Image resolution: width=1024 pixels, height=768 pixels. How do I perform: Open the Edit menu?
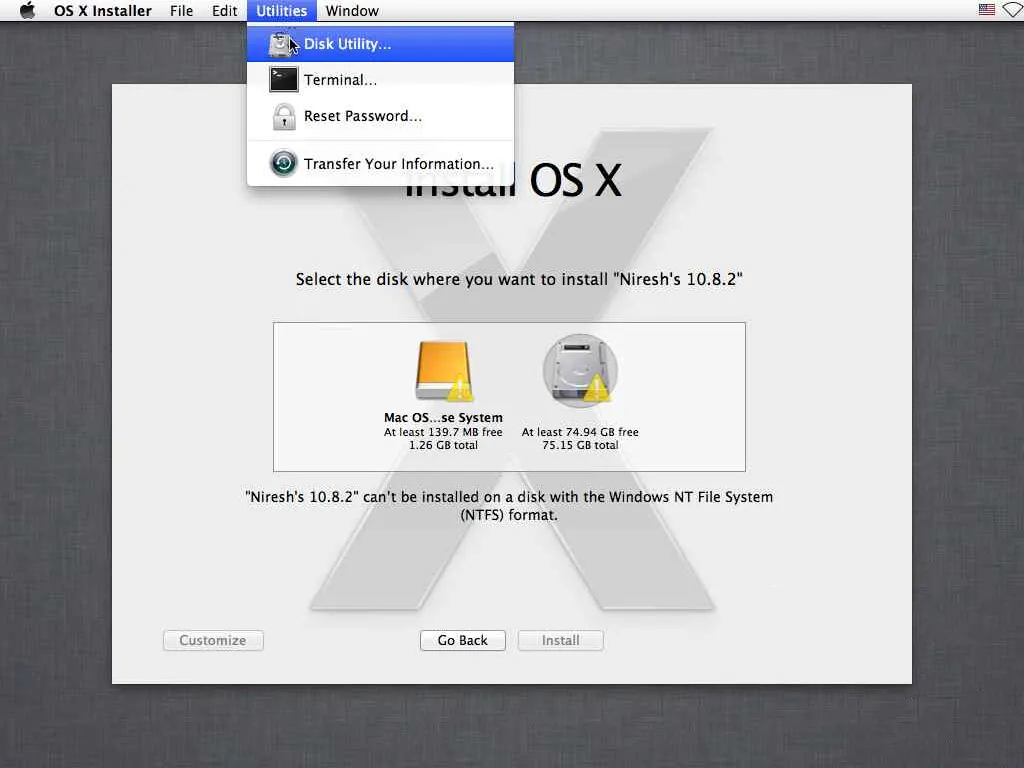pos(224,10)
